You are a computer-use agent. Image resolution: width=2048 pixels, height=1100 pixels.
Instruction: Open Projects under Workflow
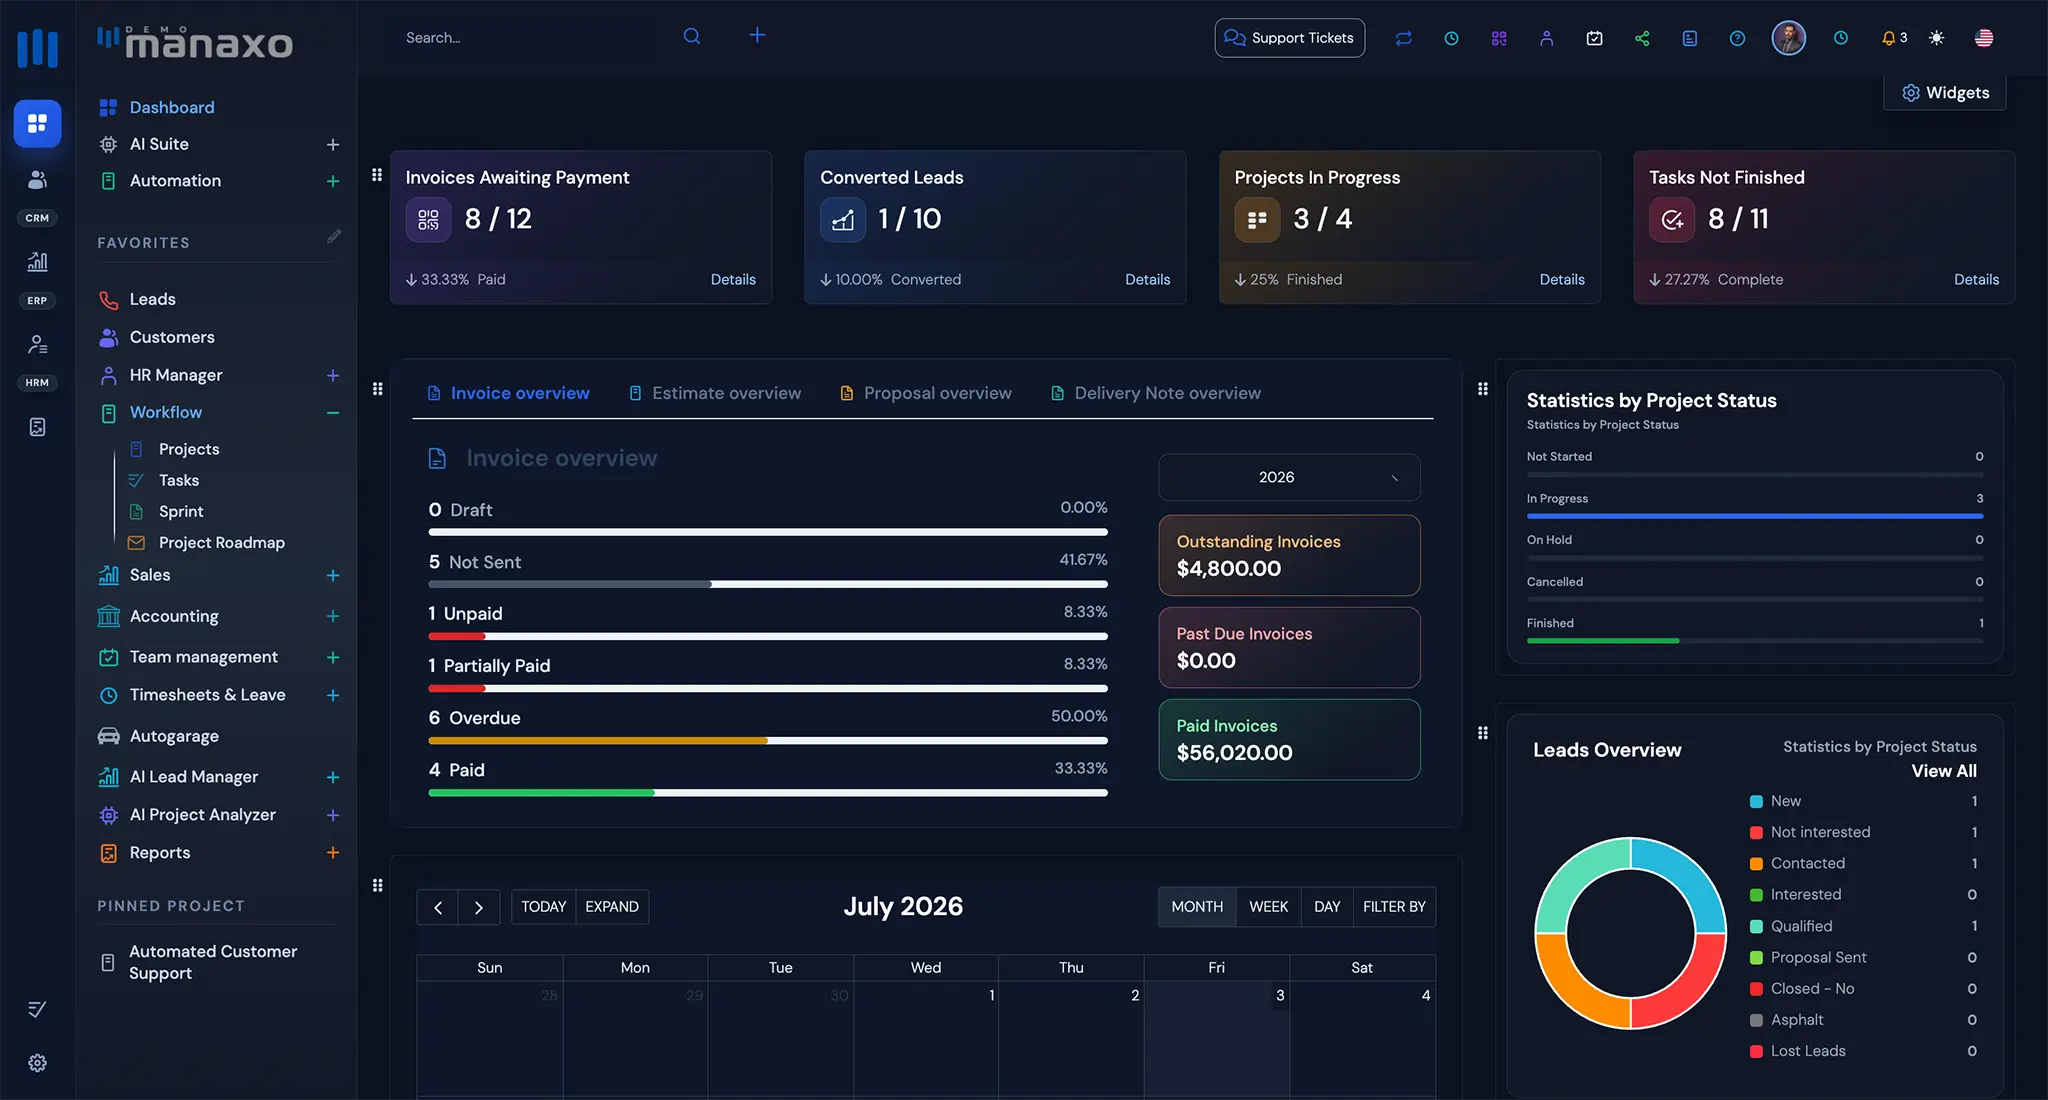coord(189,449)
